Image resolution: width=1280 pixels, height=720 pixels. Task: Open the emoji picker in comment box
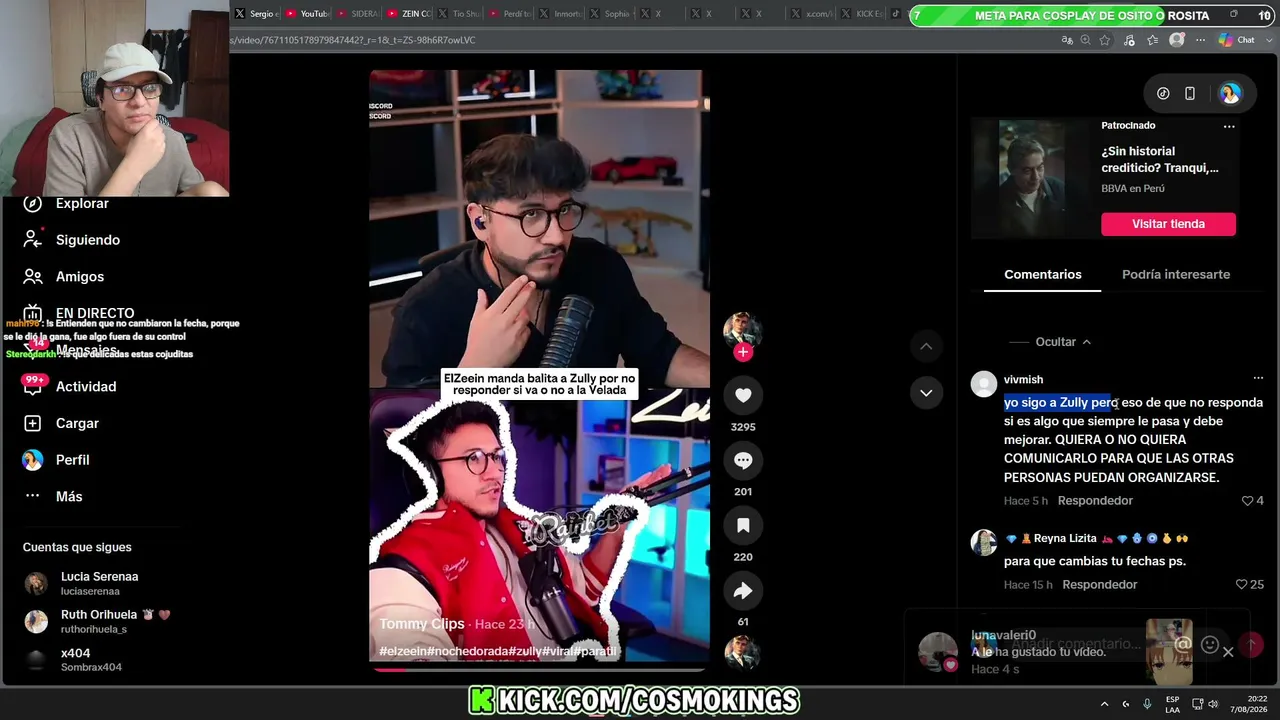pos(1210,645)
